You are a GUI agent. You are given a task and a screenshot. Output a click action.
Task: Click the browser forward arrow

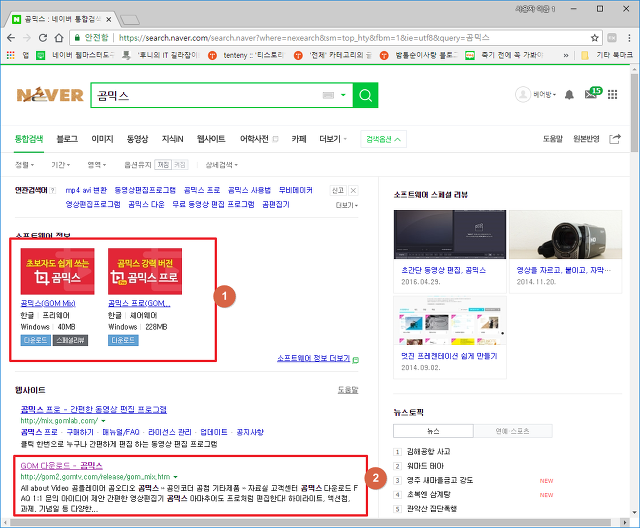tap(27, 38)
